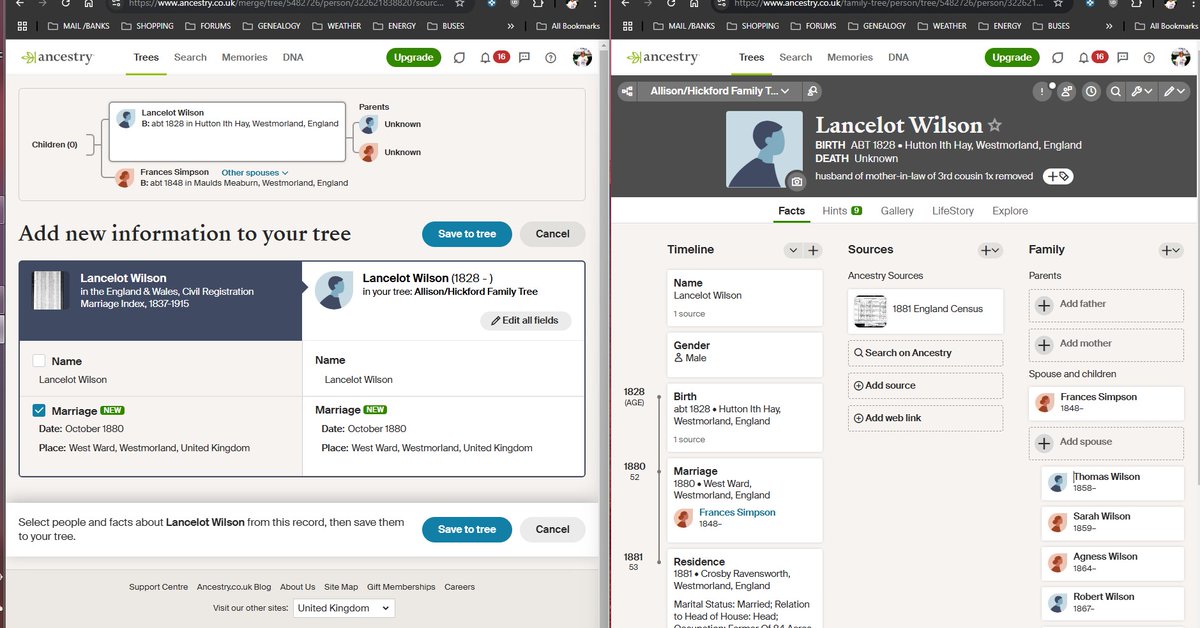
Task: Open the Allison/Hickford Family Tree dropdown
Action: (720, 91)
